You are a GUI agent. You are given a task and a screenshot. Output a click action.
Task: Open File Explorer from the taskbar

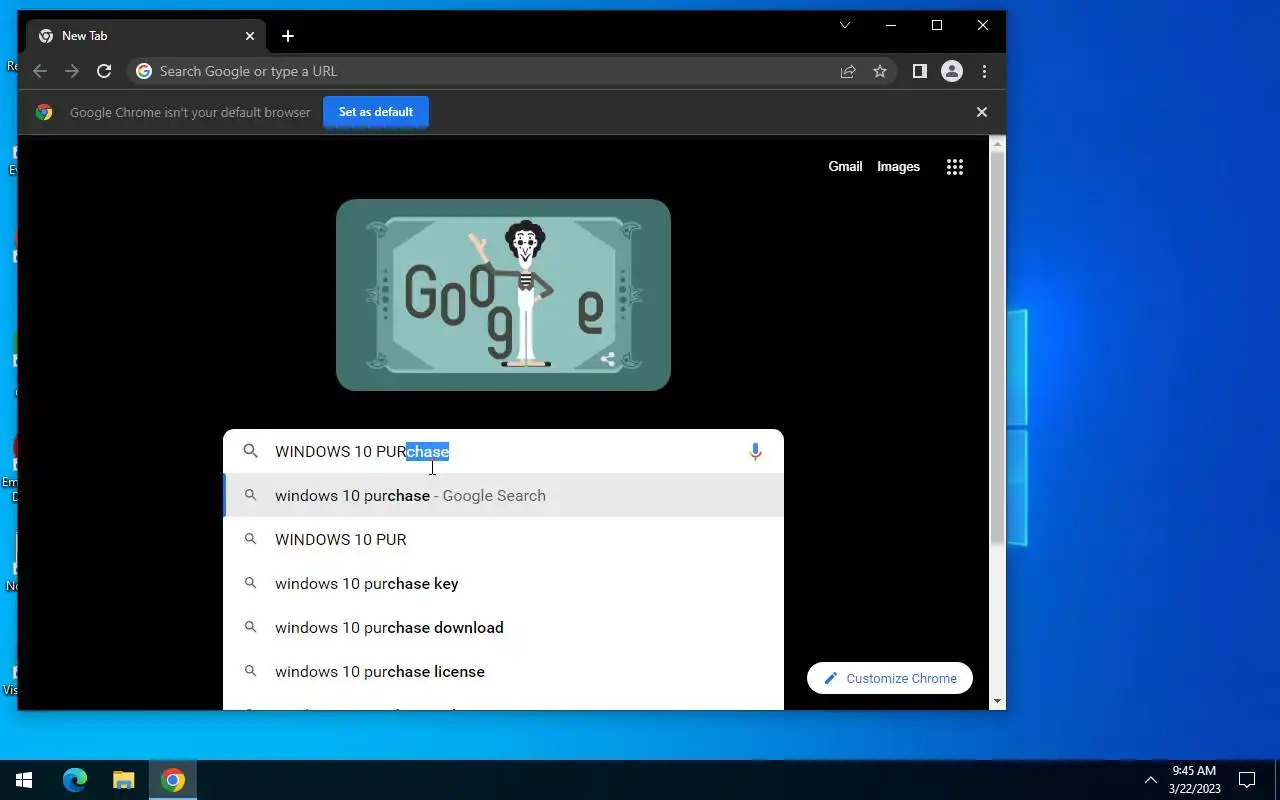point(123,780)
